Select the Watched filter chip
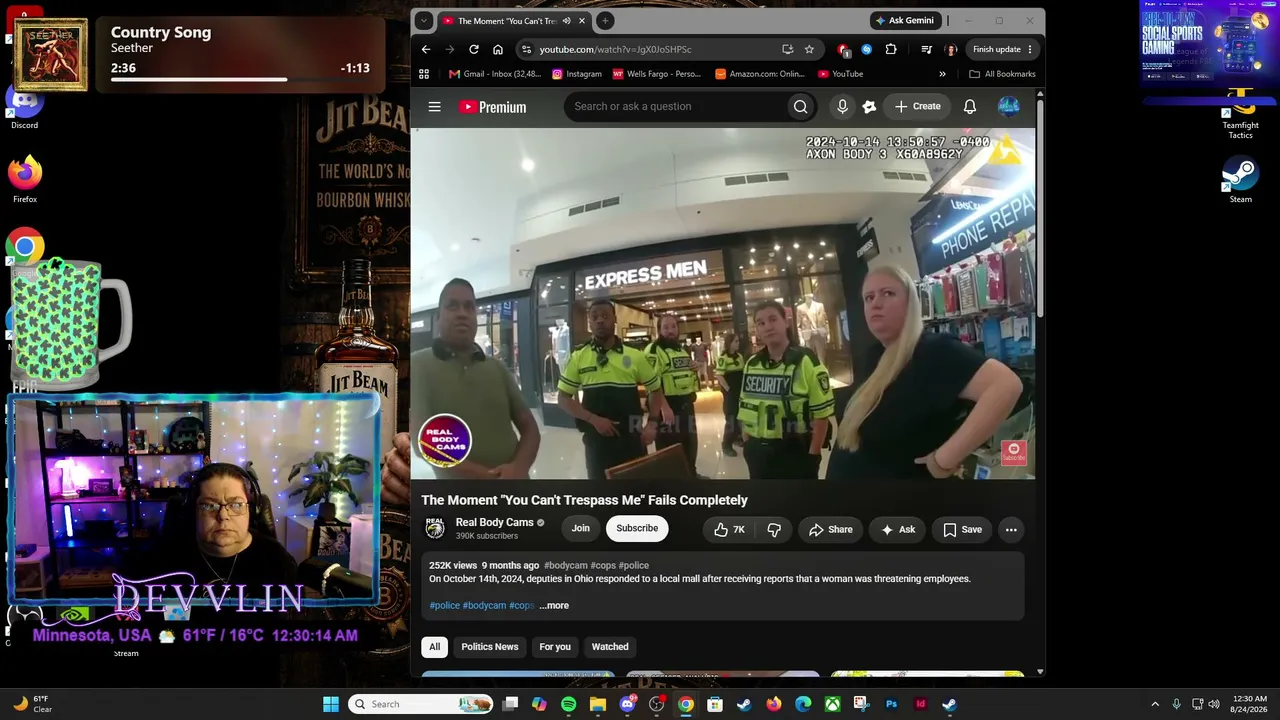The height and width of the screenshot is (720, 1280). tap(610, 647)
